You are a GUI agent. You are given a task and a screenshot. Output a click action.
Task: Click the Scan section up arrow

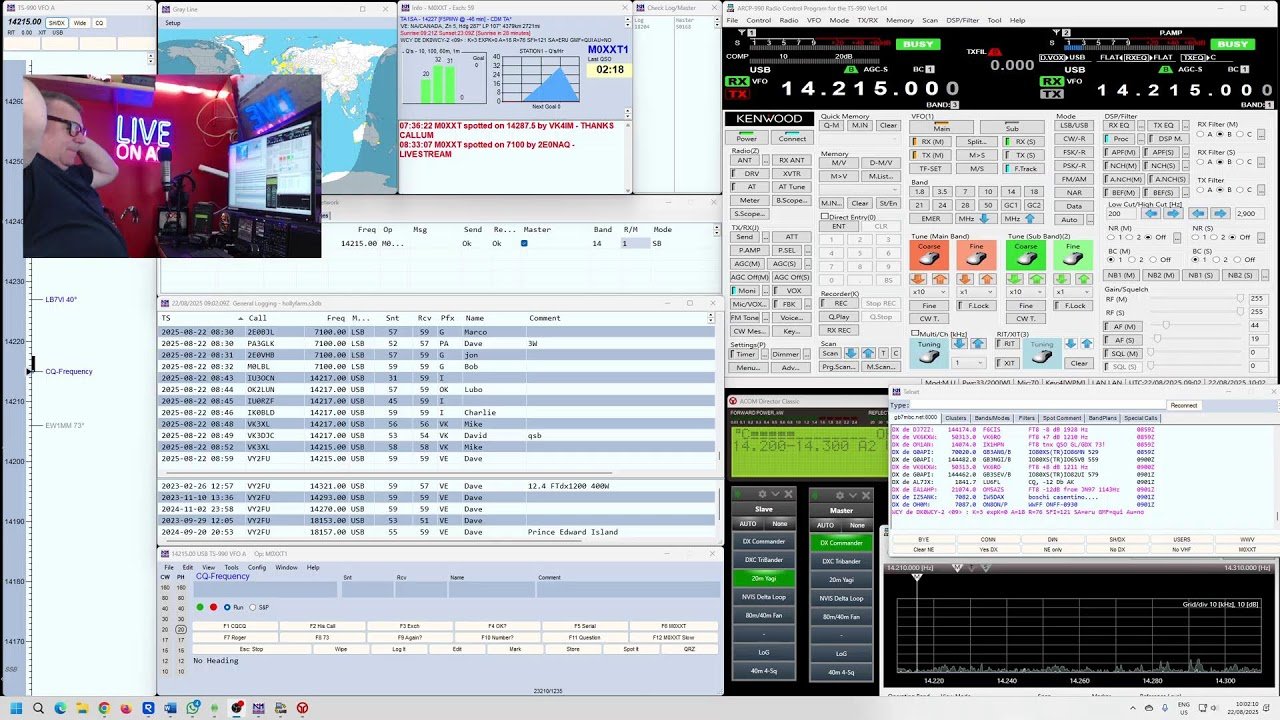pyautogui.click(x=867, y=353)
